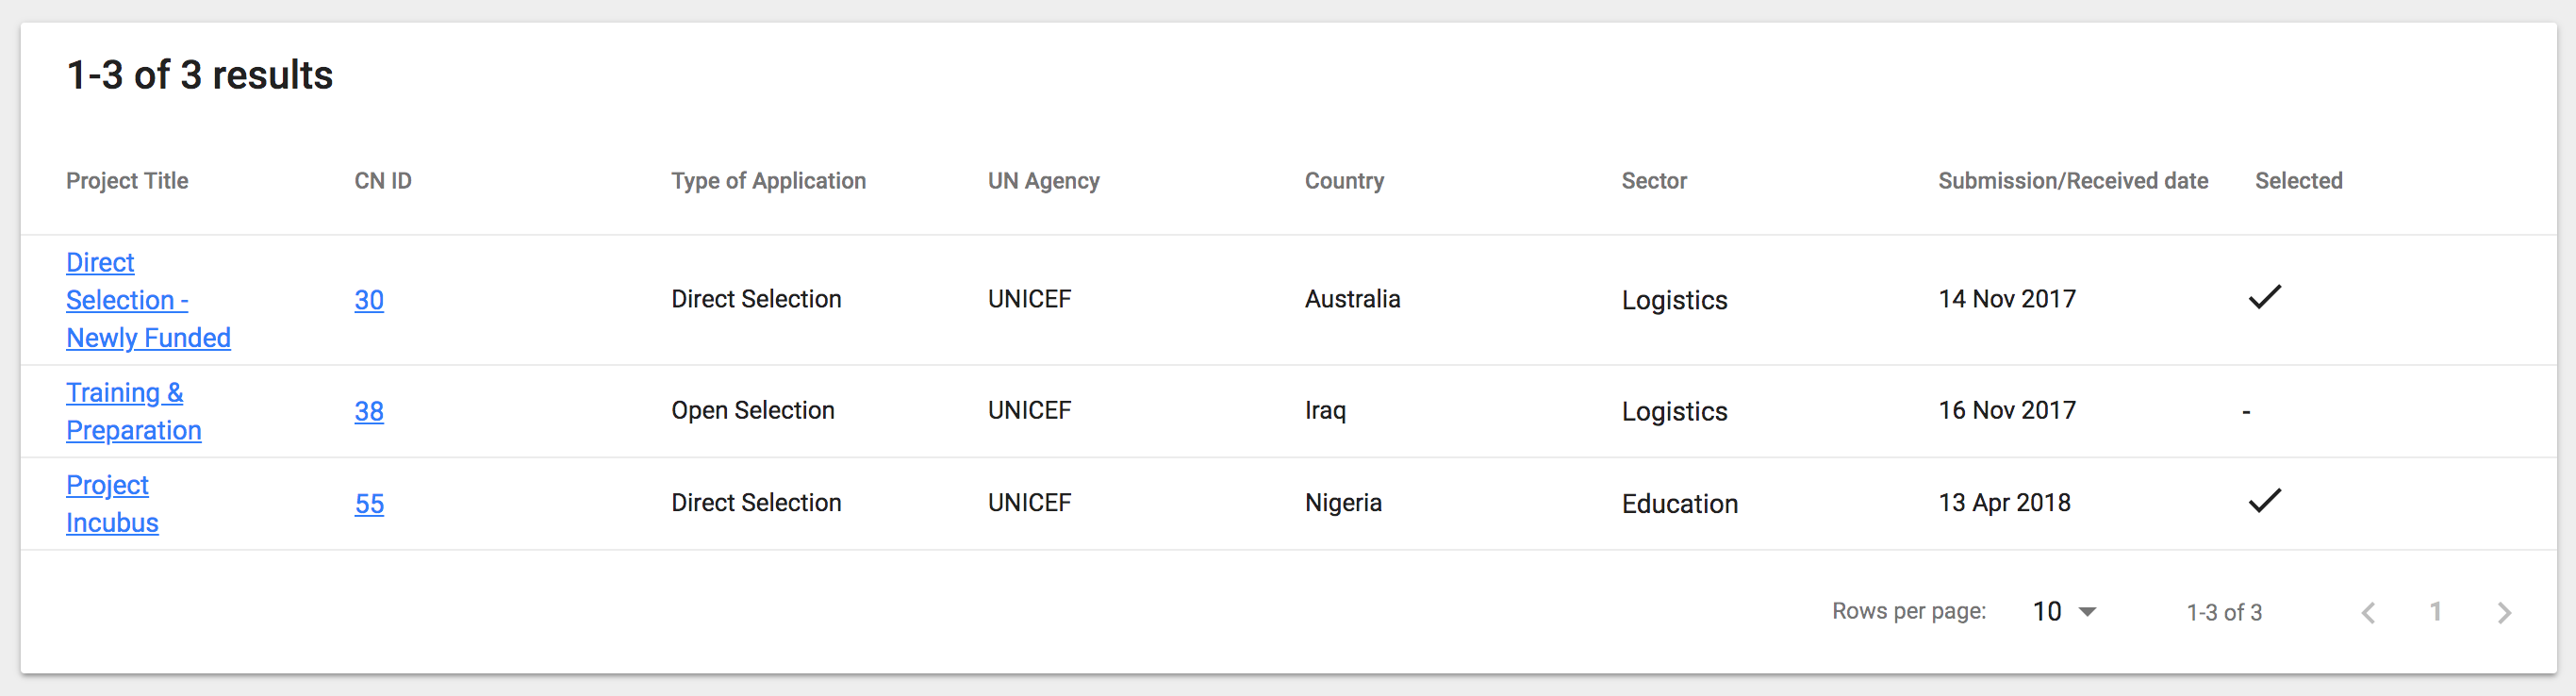Click the Project Title column header
The width and height of the screenshot is (2576, 696).
point(127,181)
